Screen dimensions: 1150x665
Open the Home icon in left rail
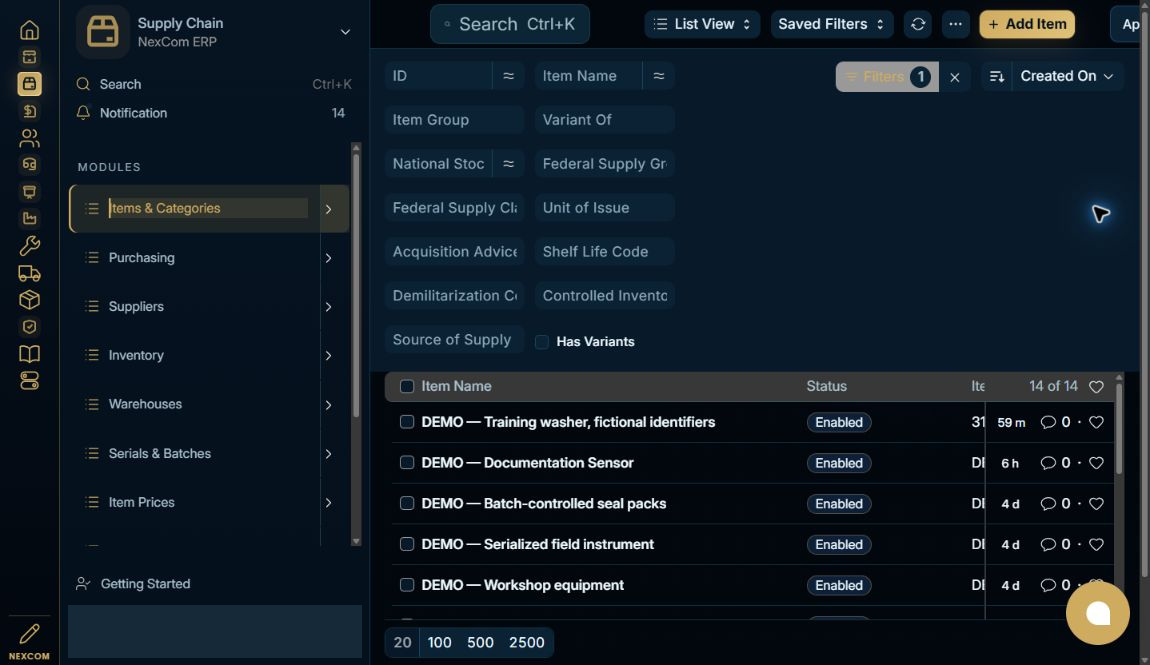coord(29,30)
